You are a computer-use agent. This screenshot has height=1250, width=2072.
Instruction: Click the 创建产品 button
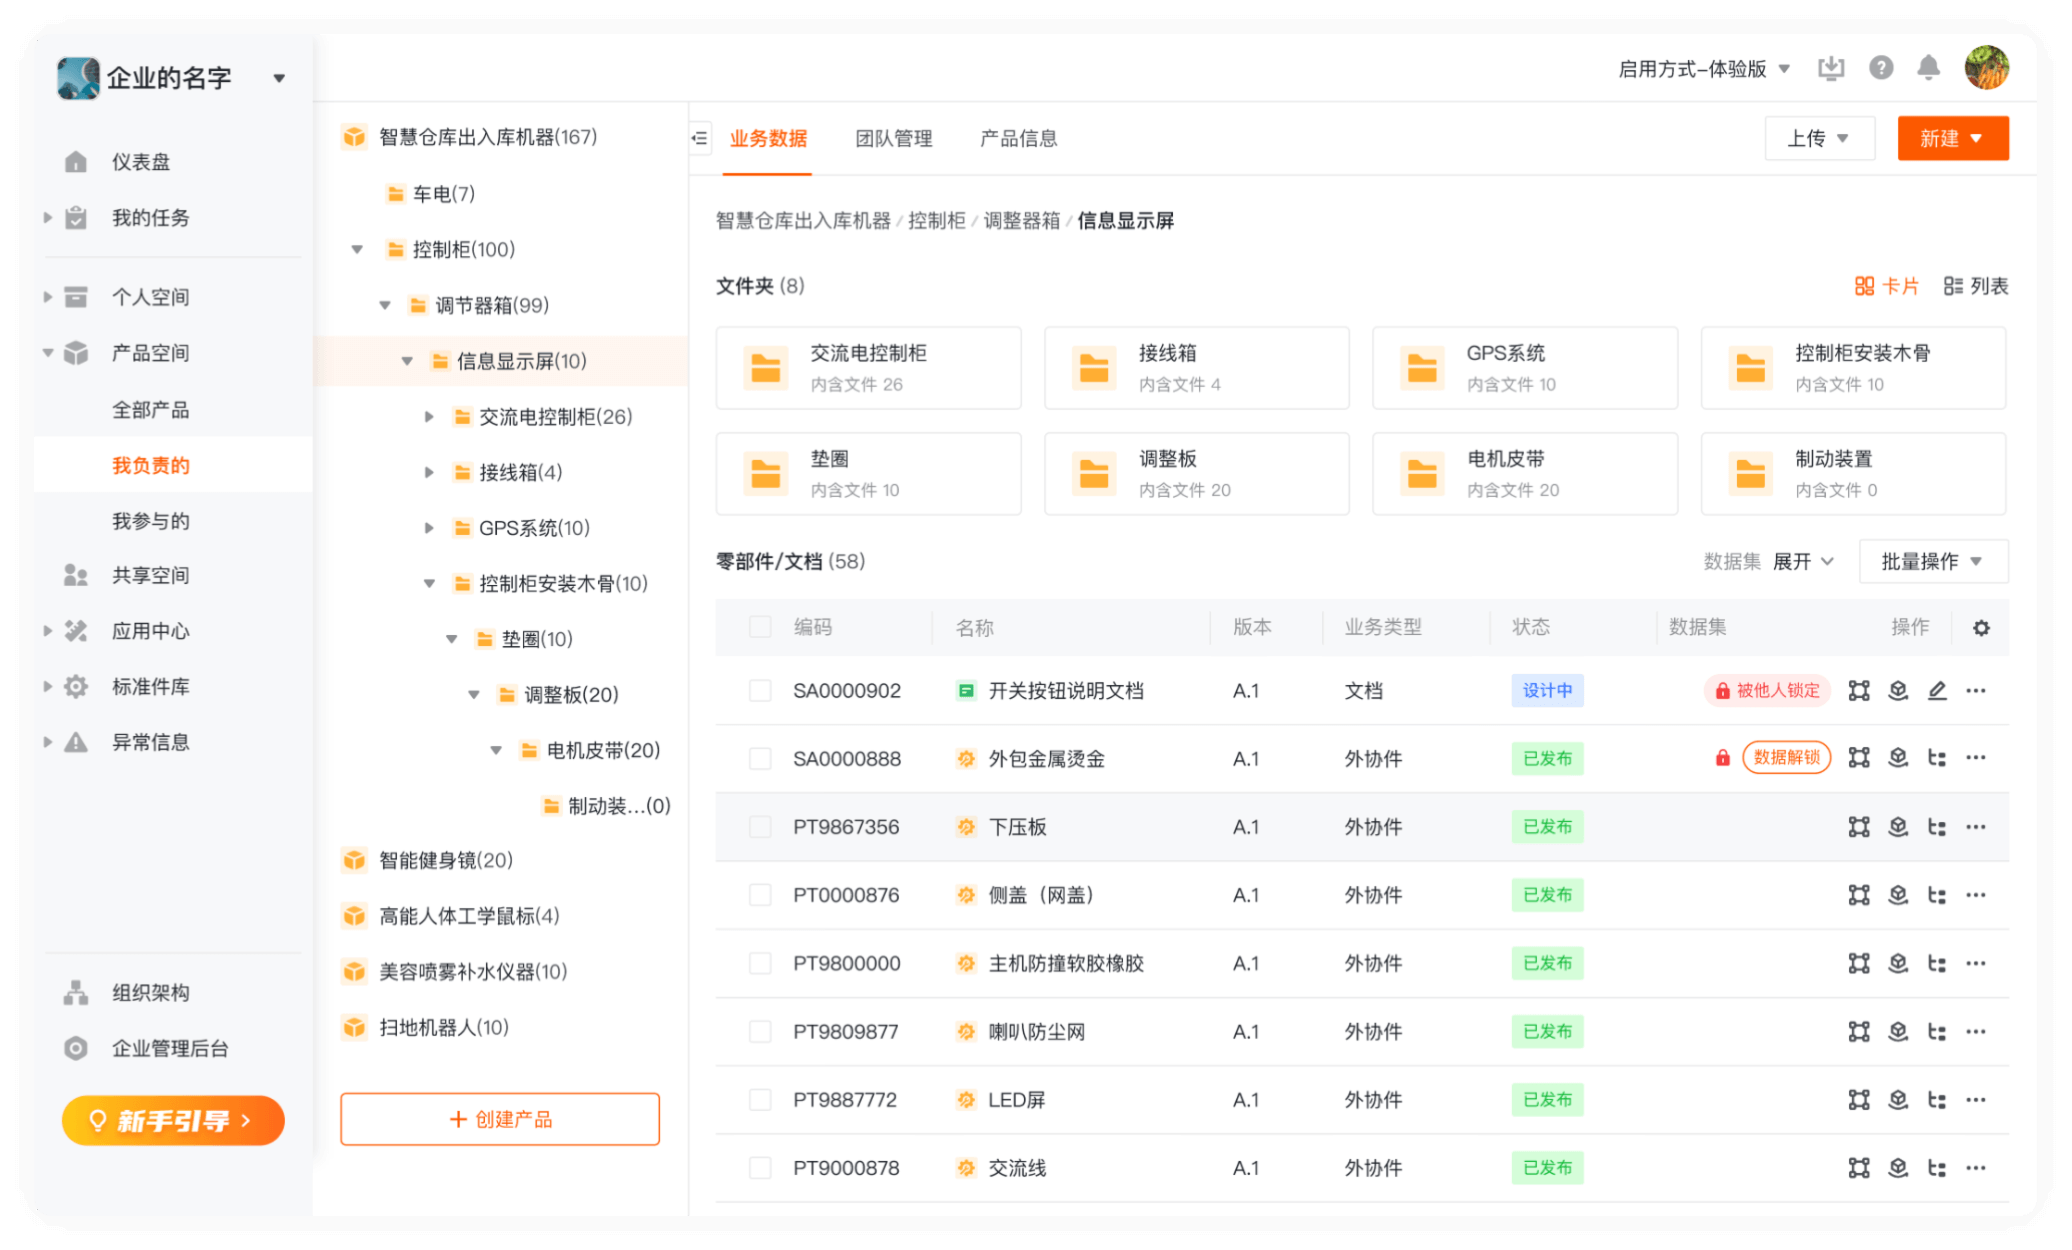[x=500, y=1119]
